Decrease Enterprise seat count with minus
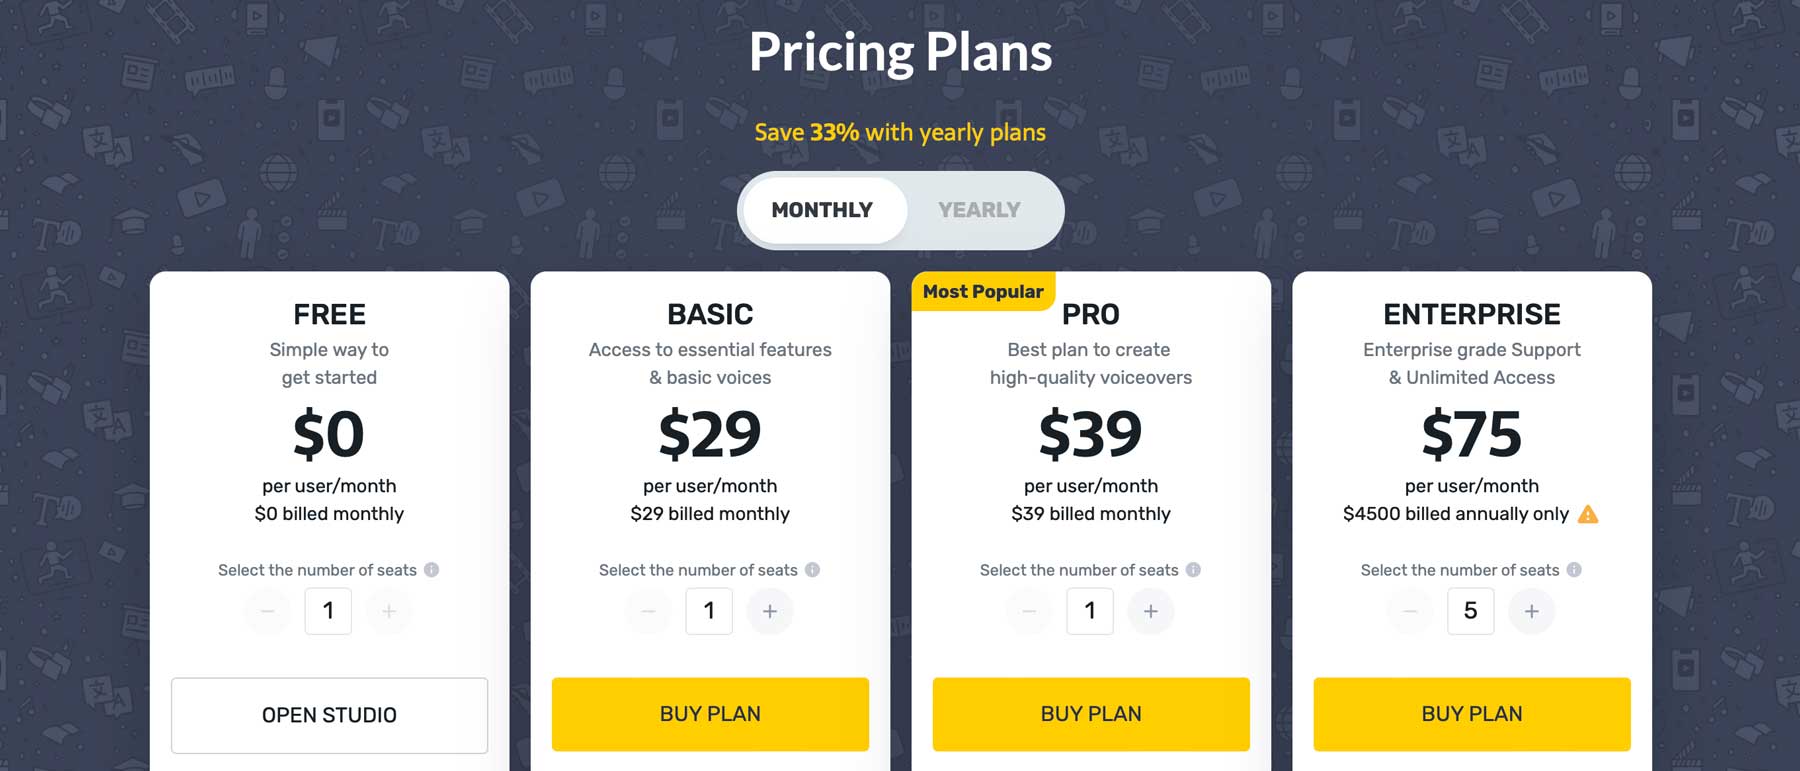 (1410, 611)
